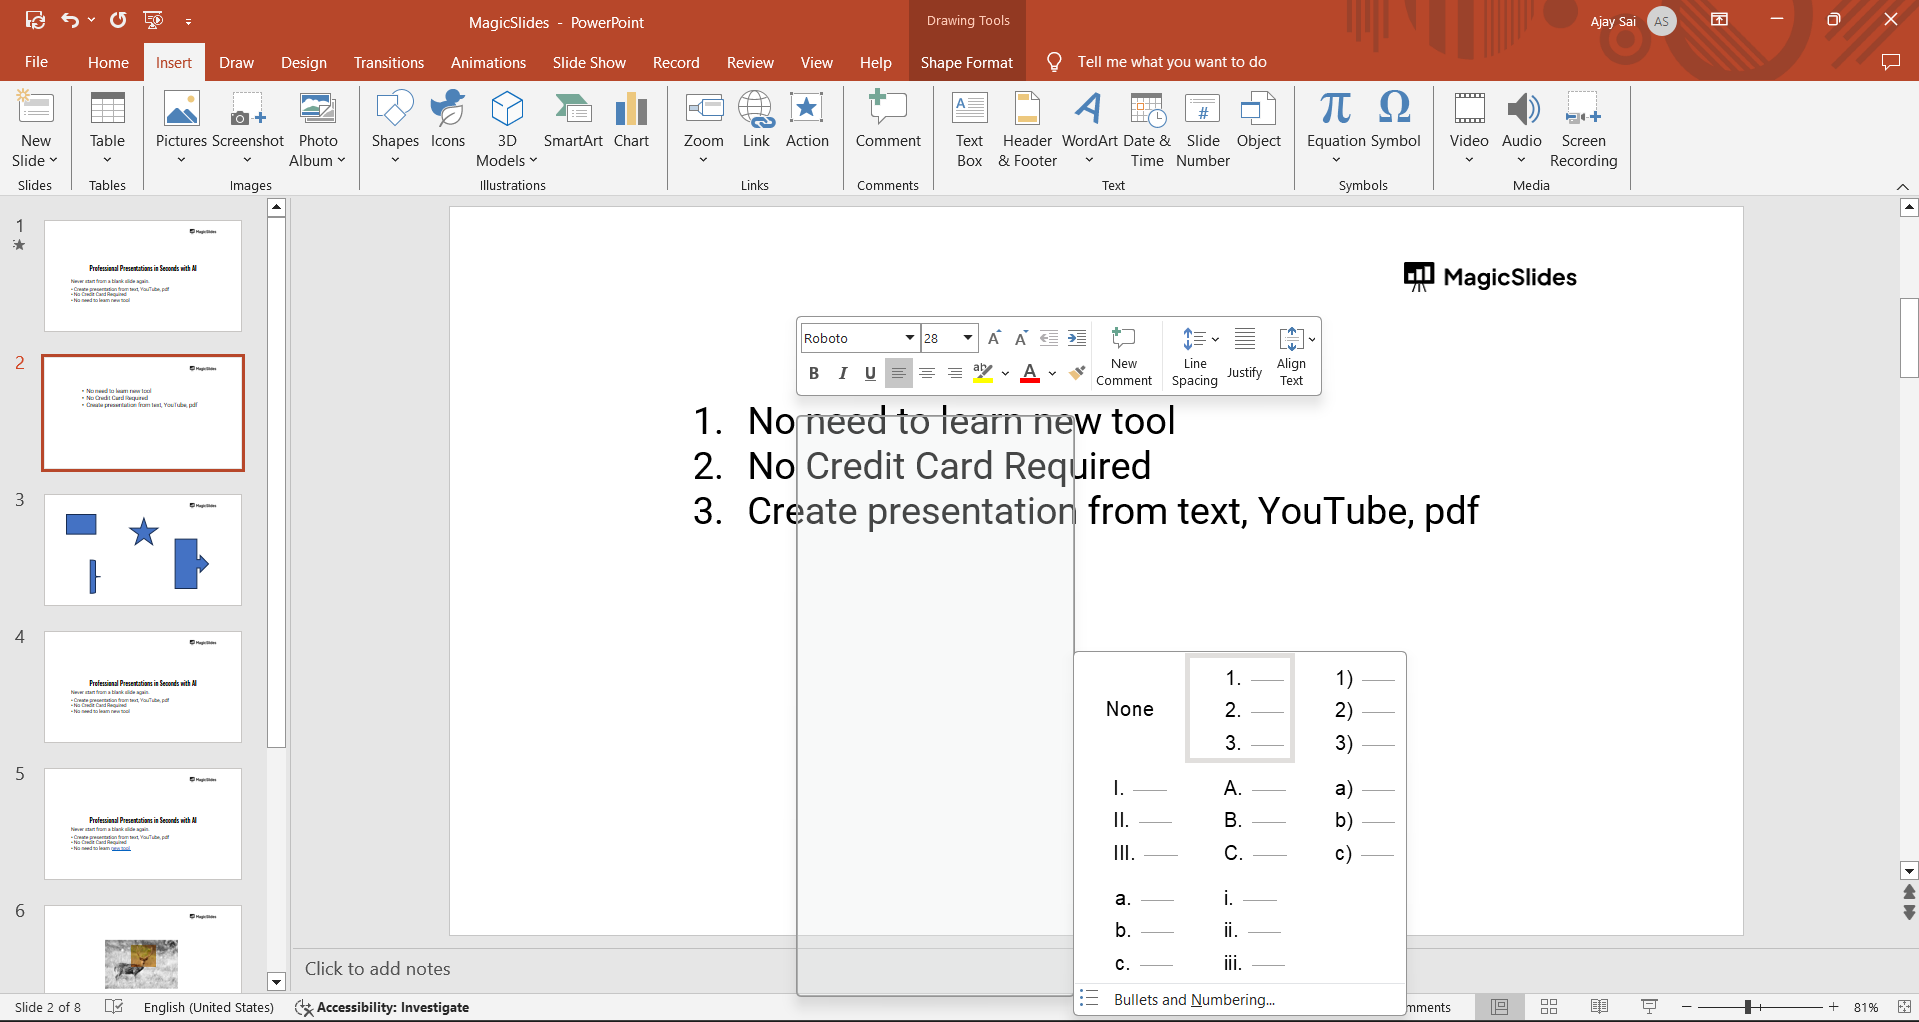Switch to the Design tab
This screenshot has height=1022, width=1919.
(x=303, y=62)
